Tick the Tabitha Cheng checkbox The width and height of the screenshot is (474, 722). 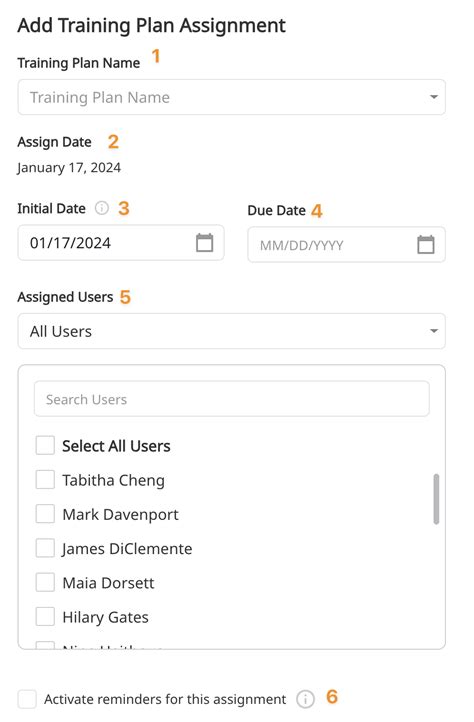click(x=45, y=479)
